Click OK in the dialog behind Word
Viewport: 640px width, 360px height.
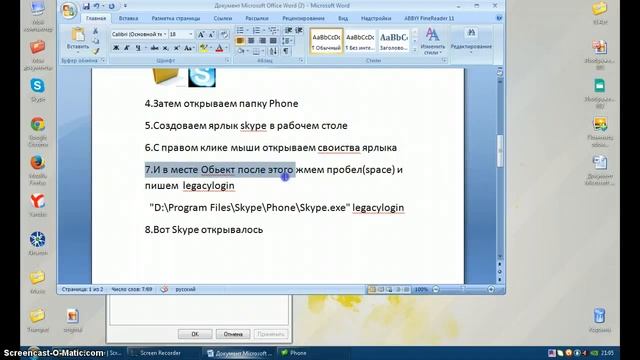[195, 334]
